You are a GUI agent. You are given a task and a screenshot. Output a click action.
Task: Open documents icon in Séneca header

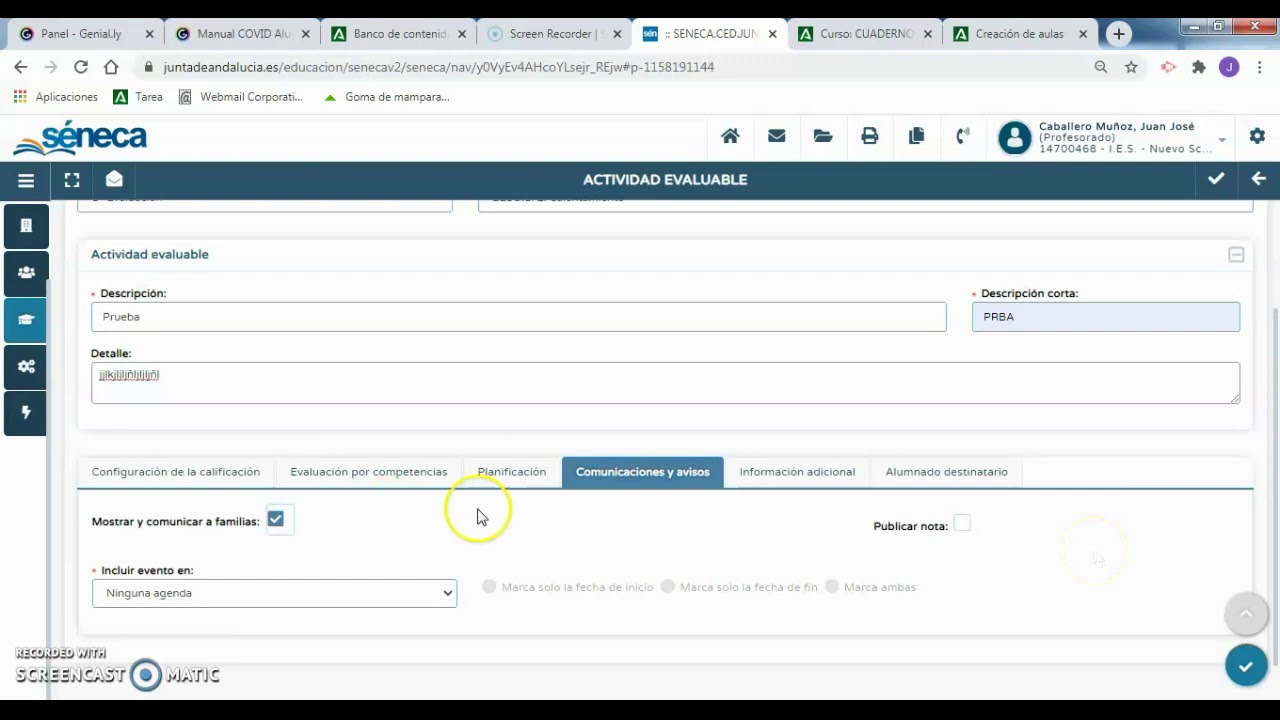tap(916, 136)
